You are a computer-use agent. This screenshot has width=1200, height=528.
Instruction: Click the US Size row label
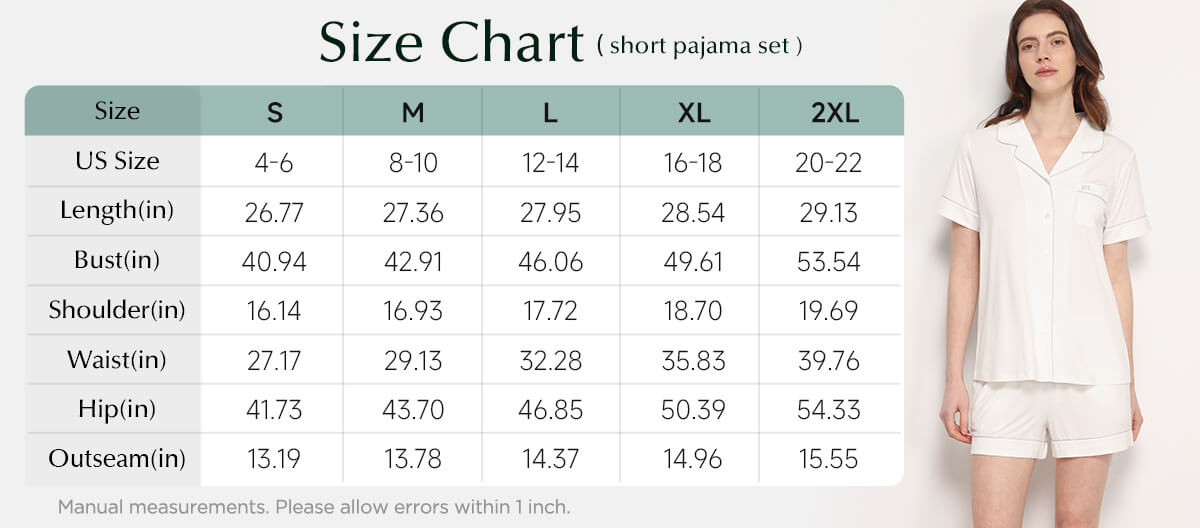117,160
